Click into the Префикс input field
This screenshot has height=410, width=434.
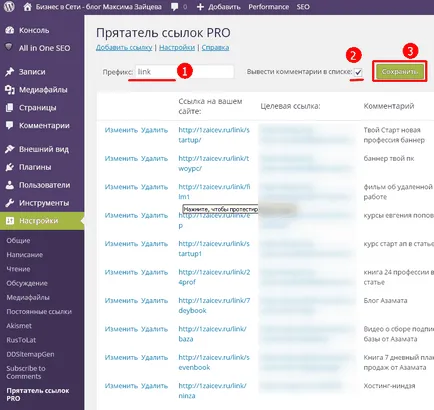pos(184,72)
